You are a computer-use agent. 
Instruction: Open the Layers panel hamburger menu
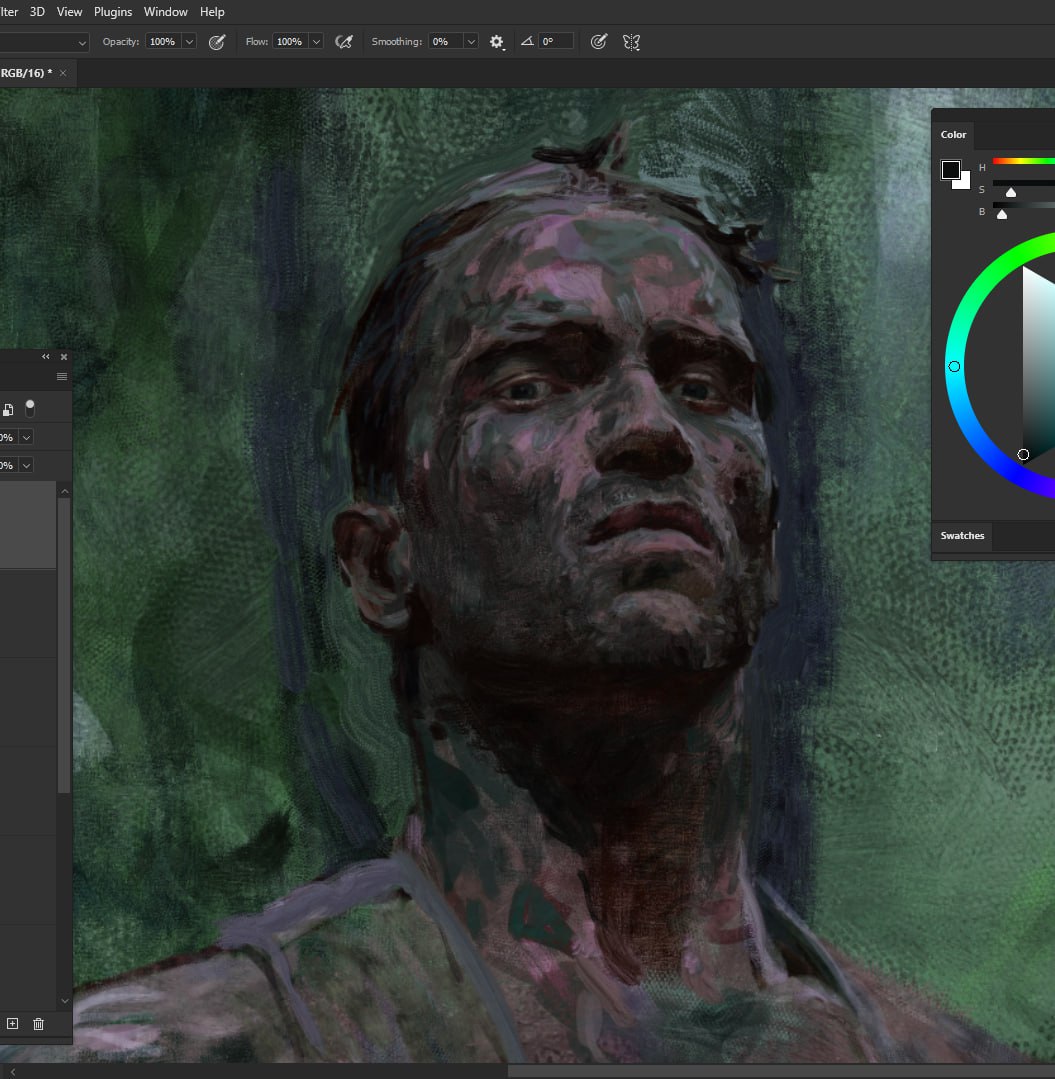62,377
